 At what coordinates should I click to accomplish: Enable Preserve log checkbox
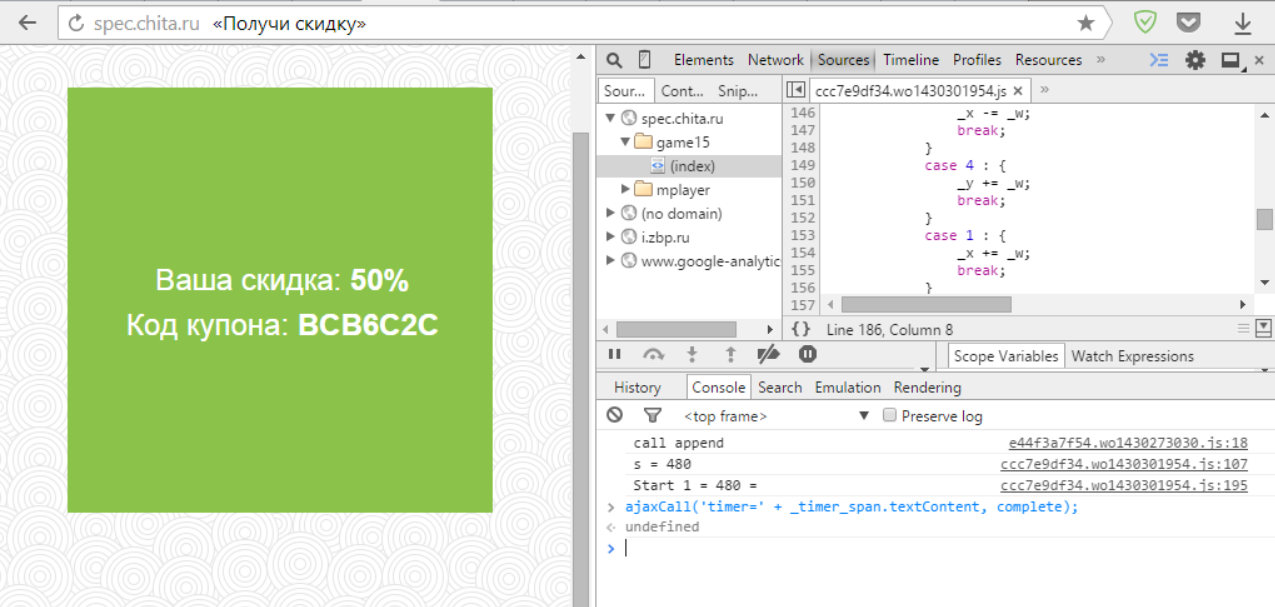[x=889, y=416]
